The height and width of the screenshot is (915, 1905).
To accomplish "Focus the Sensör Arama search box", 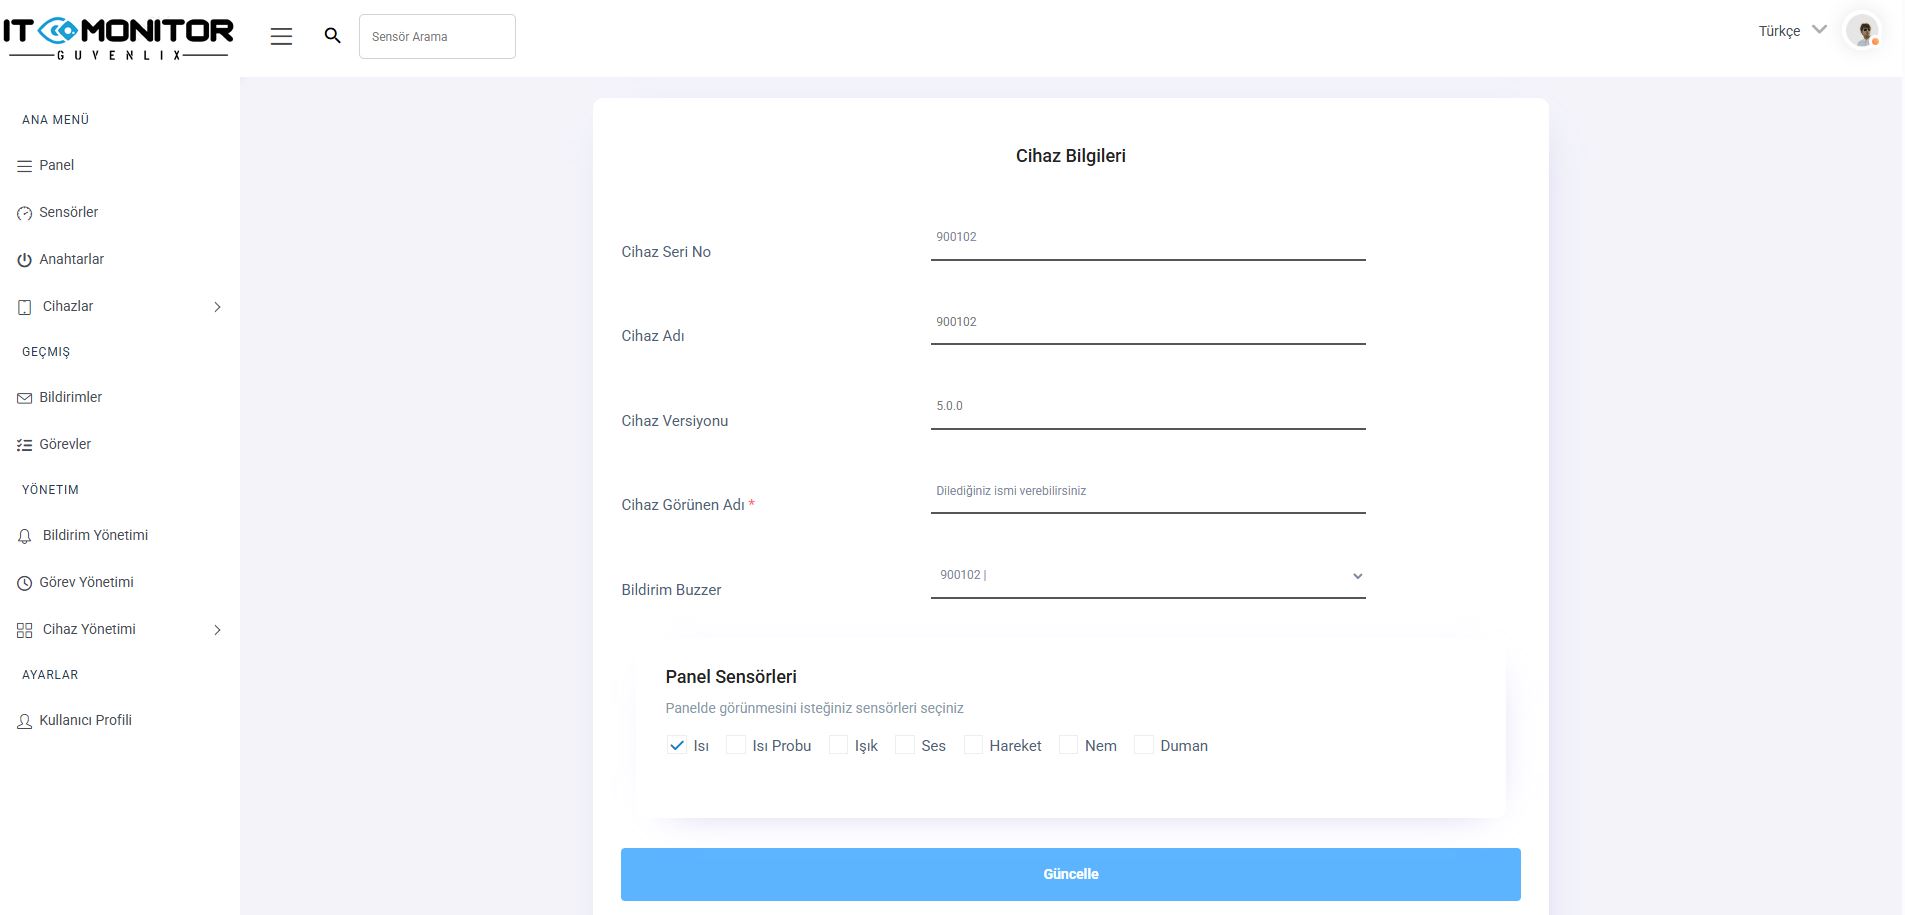I will point(437,37).
